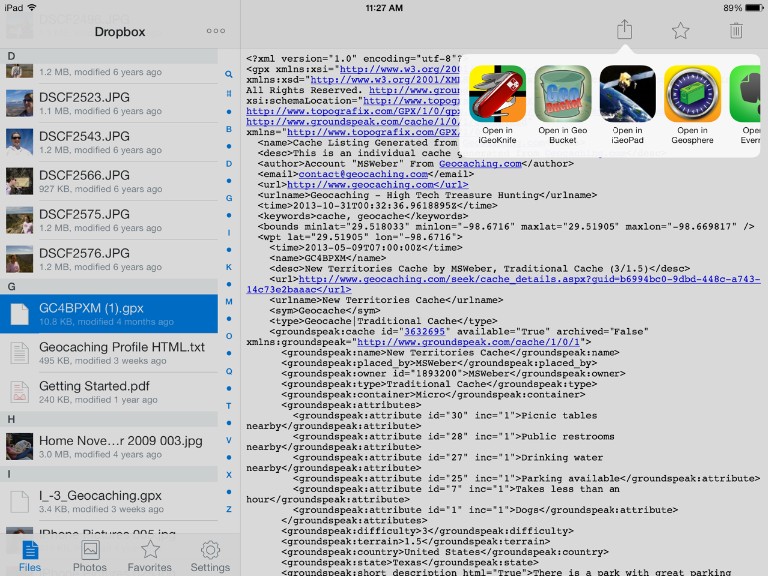Select GC4BPXM (1).gpx file row
768x576 pixels.
[x=109, y=314]
